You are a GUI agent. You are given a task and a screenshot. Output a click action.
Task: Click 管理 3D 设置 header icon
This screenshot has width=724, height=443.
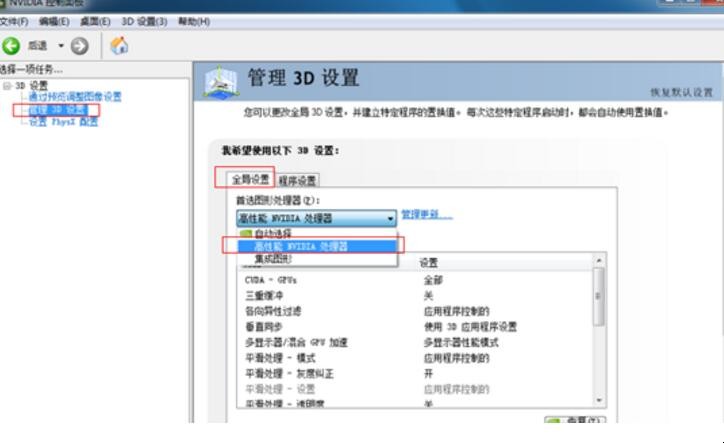point(221,82)
